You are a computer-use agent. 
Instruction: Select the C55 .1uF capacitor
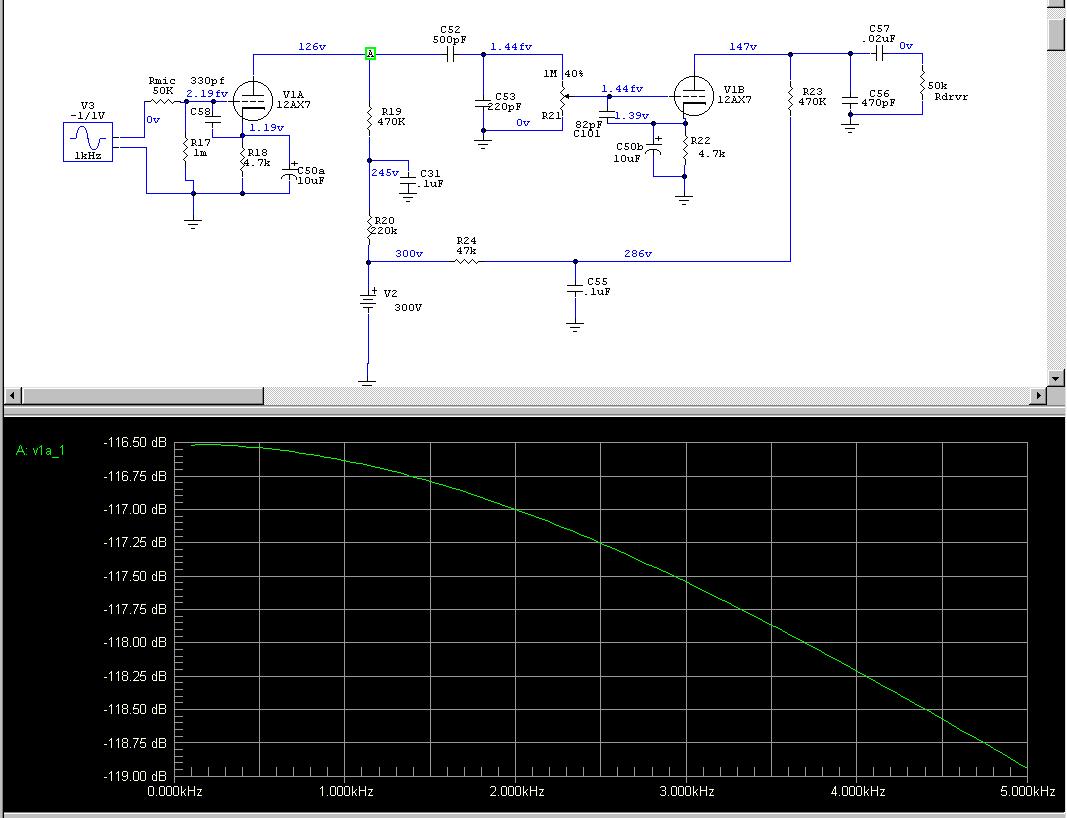click(x=575, y=289)
